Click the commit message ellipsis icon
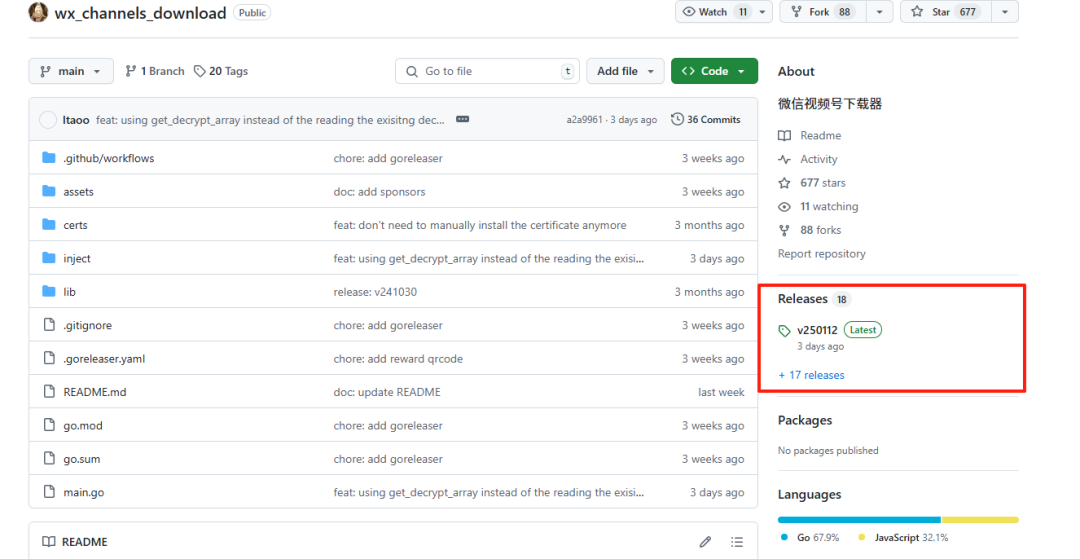The height and width of the screenshot is (559, 1080). coord(462,120)
